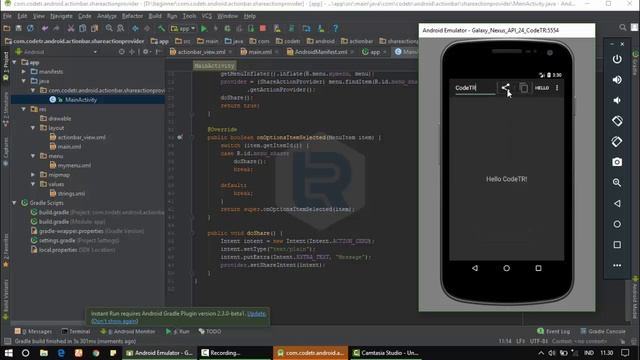Open the Help question mark icon

click(336, 29)
